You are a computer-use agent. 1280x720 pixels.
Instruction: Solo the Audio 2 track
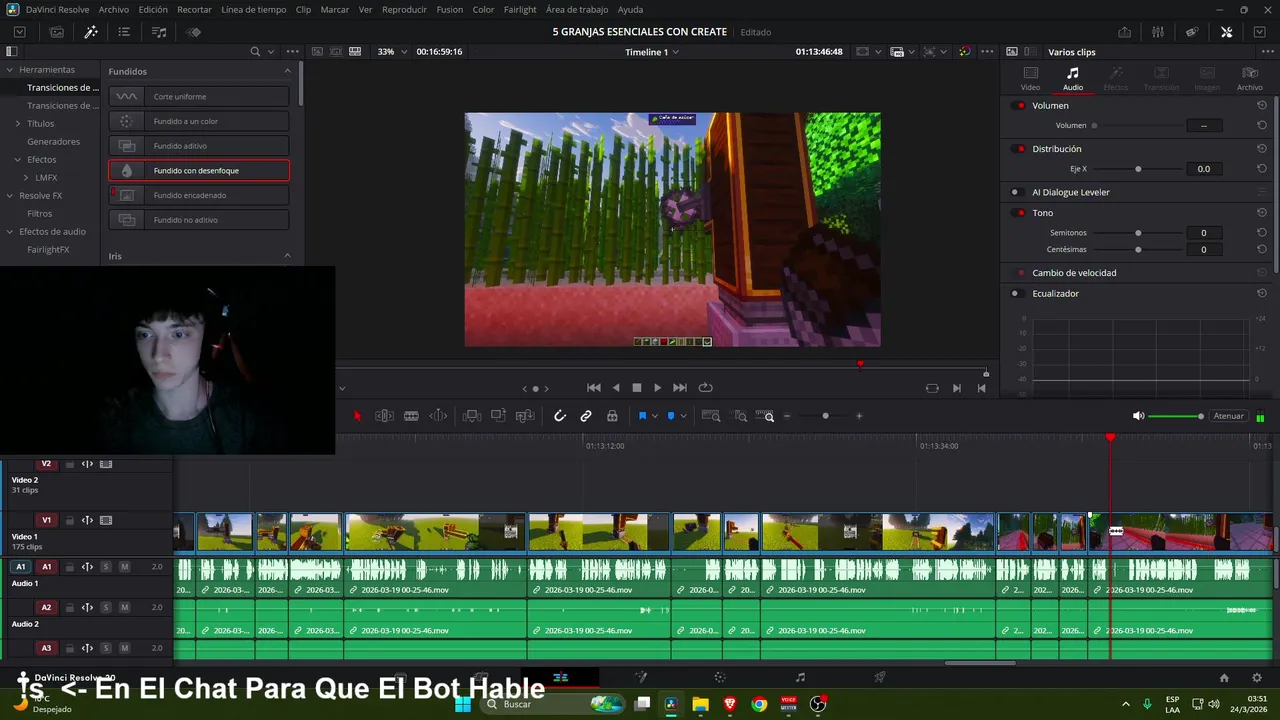click(x=105, y=608)
